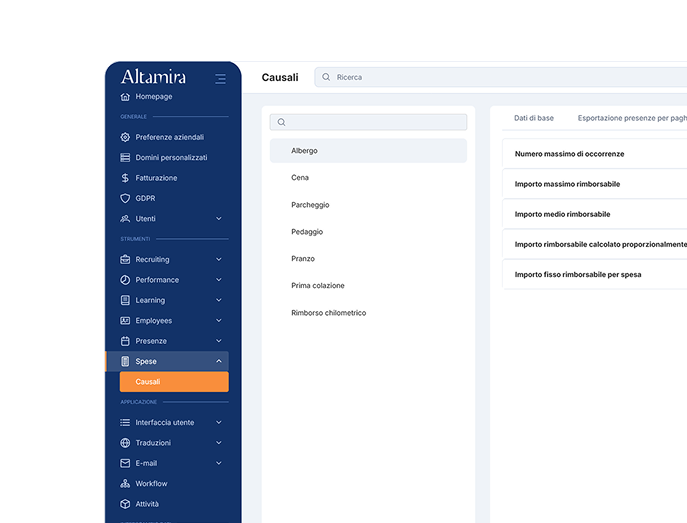Viewport: 687px width, 523px height.
Task: Click the Homepage house icon
Action: 125,97
